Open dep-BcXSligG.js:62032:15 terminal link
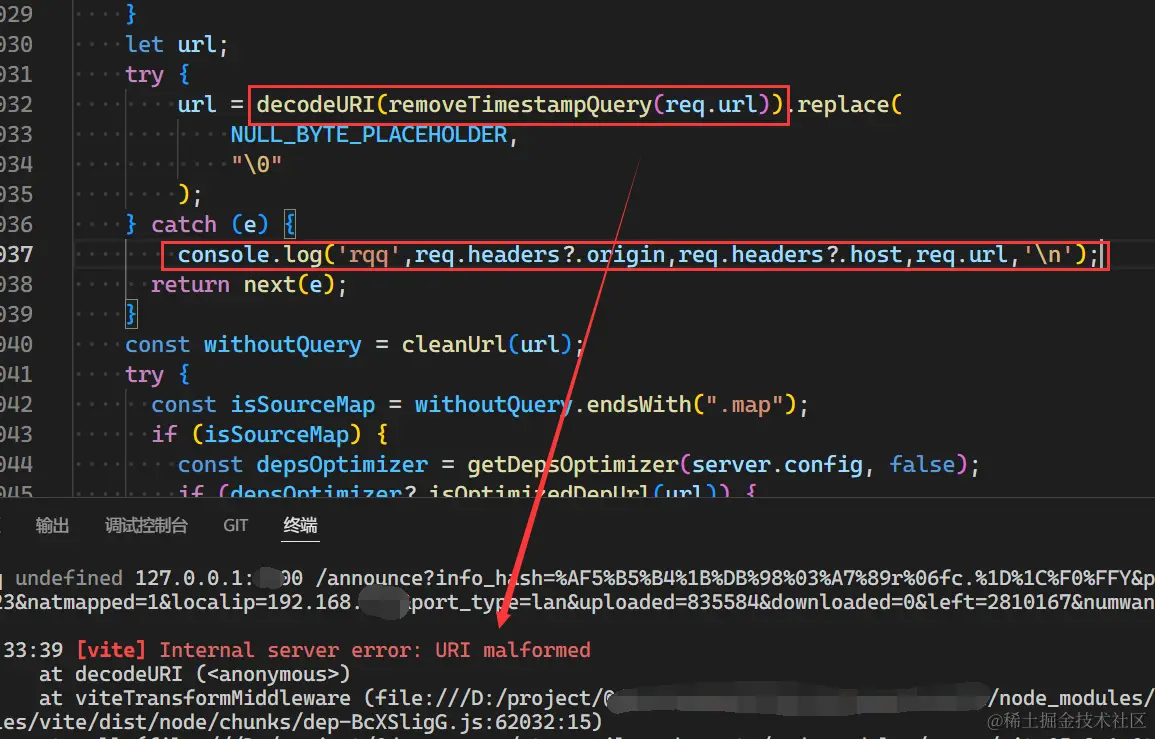This screenshot has width=1155, height=739. click(442, 722)
